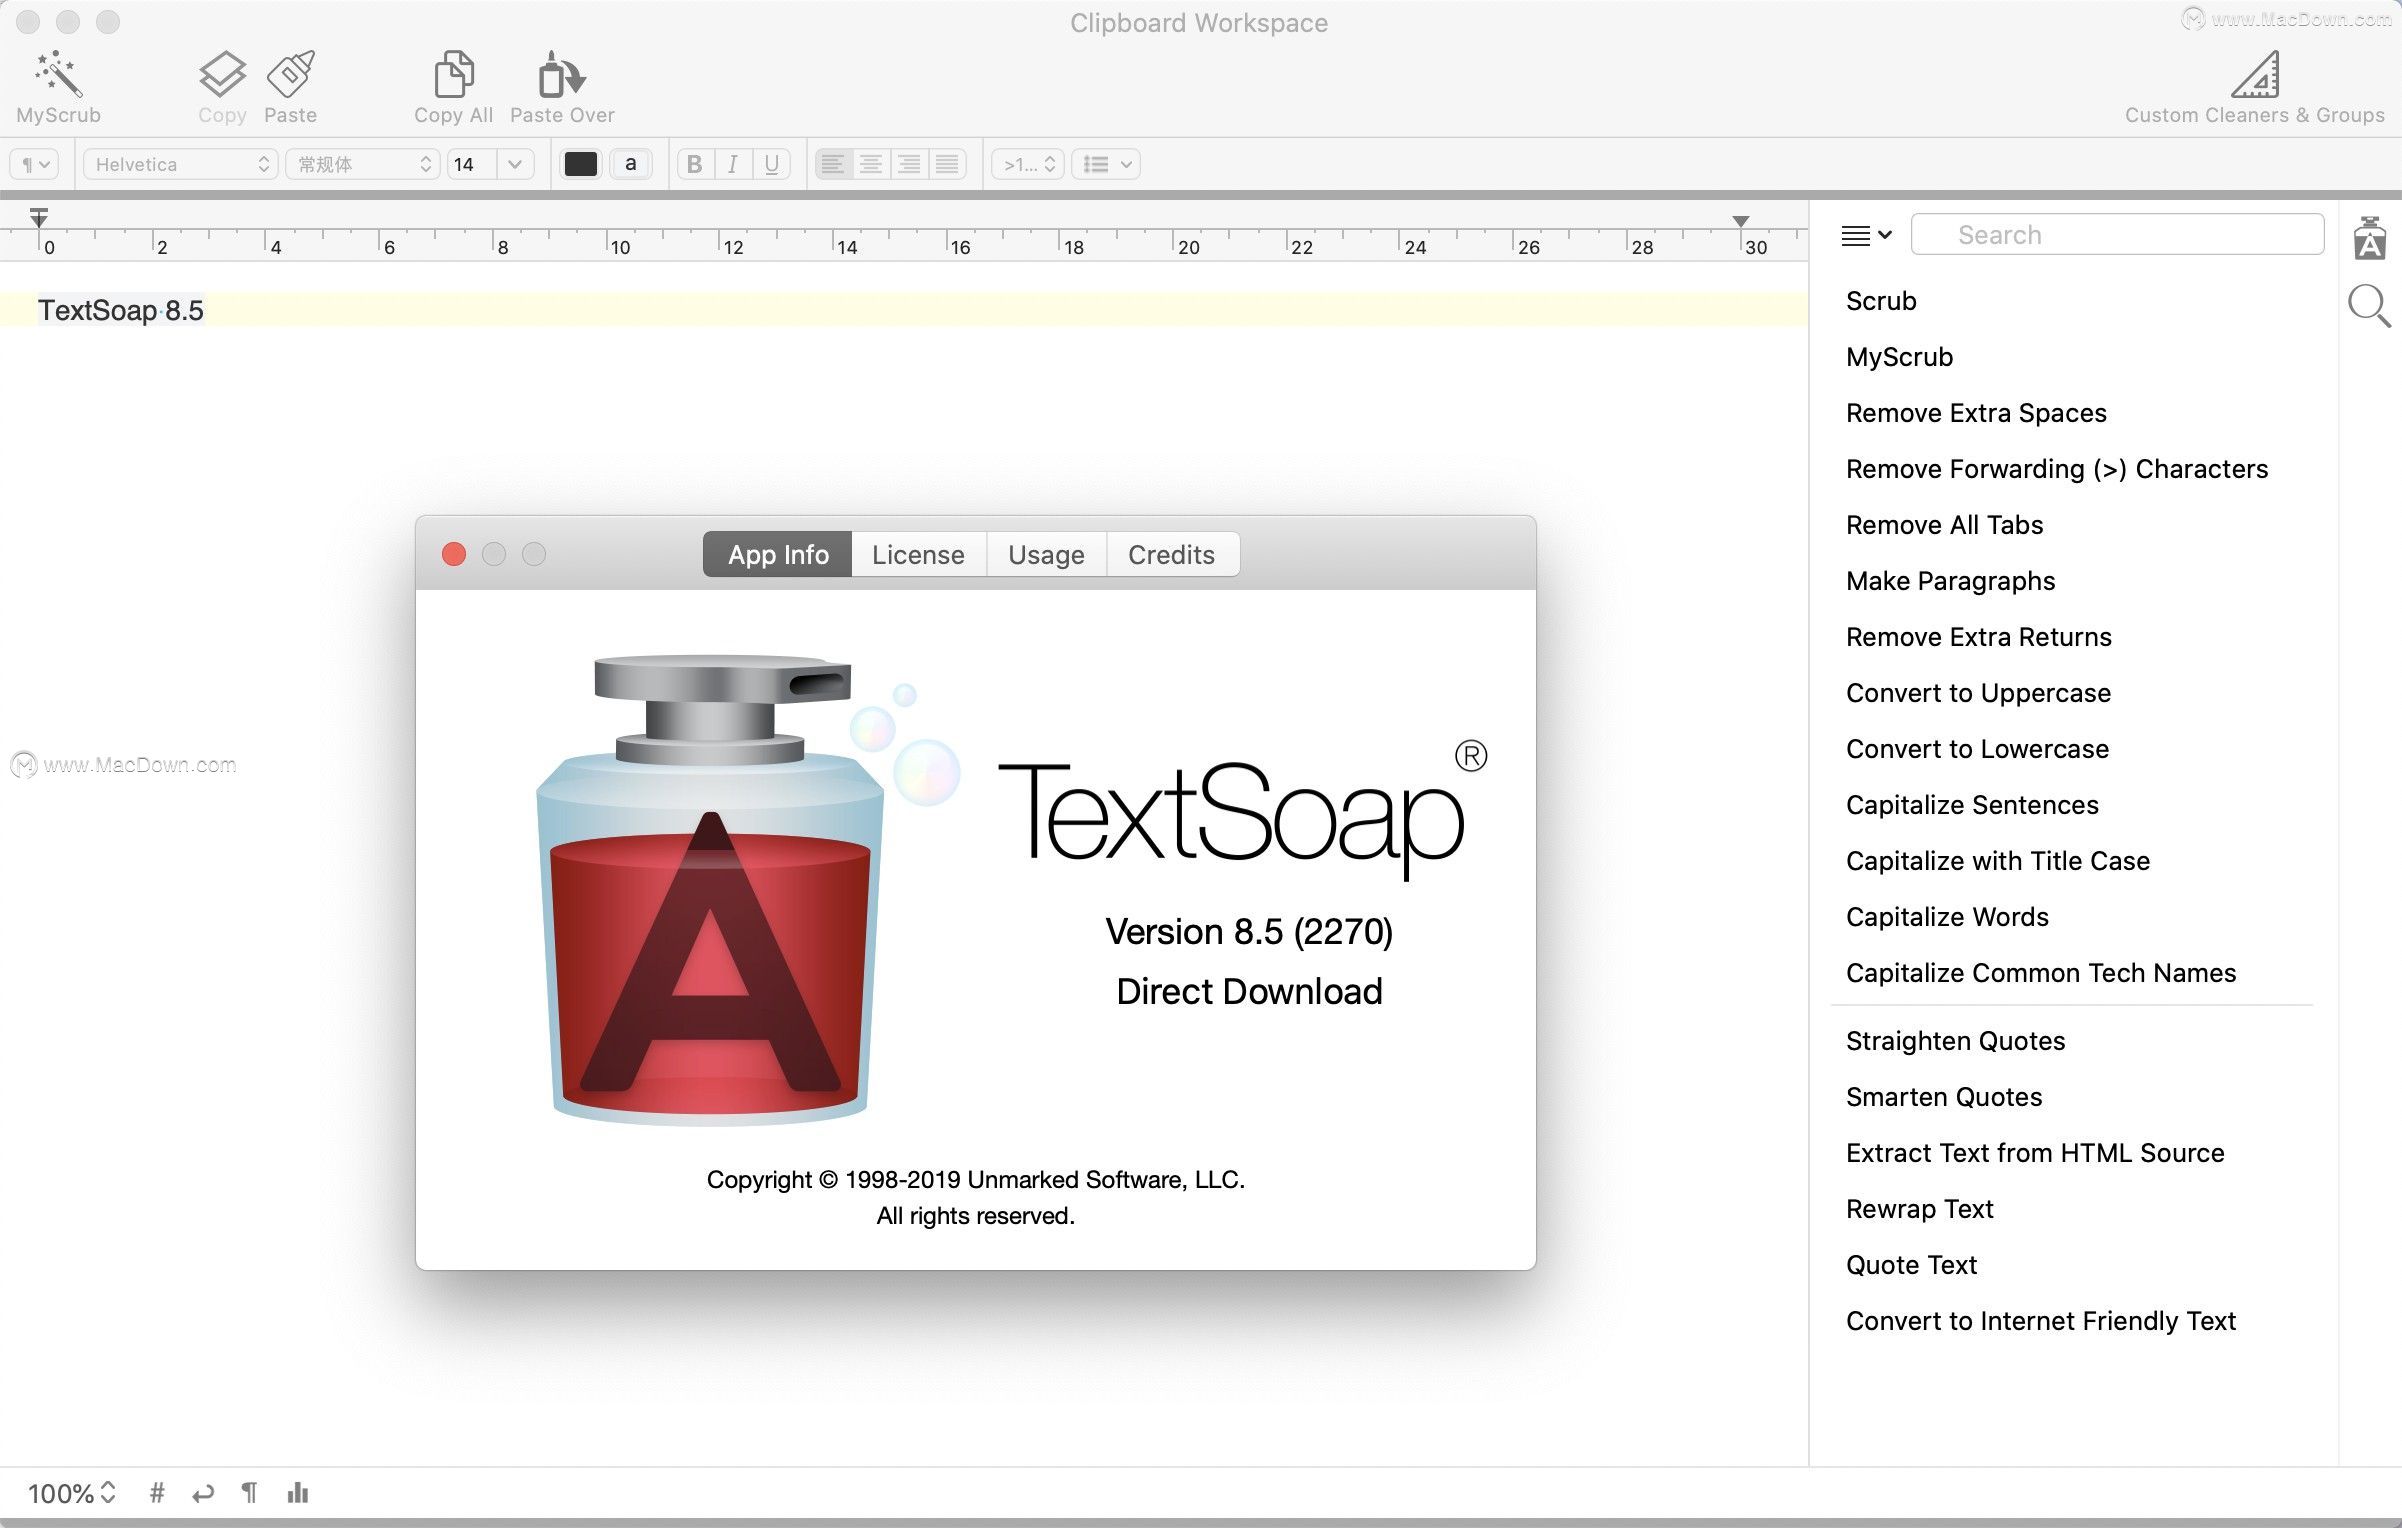Run Convert to Uppercase cleaner

click(1978, 693)
